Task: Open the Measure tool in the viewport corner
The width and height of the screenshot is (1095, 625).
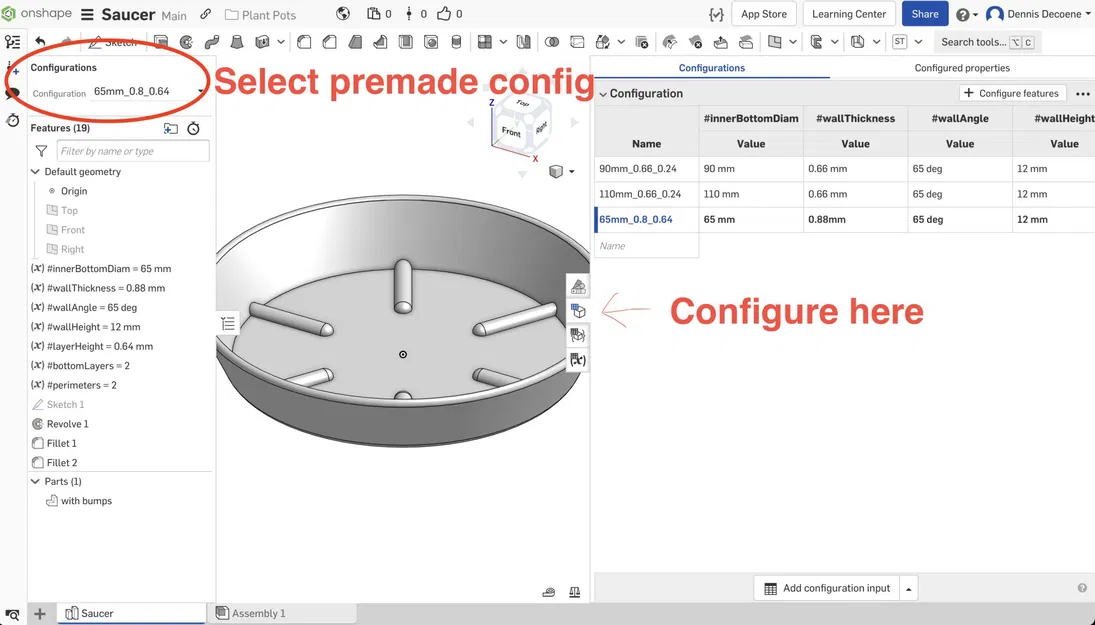Action: [549, 592]
